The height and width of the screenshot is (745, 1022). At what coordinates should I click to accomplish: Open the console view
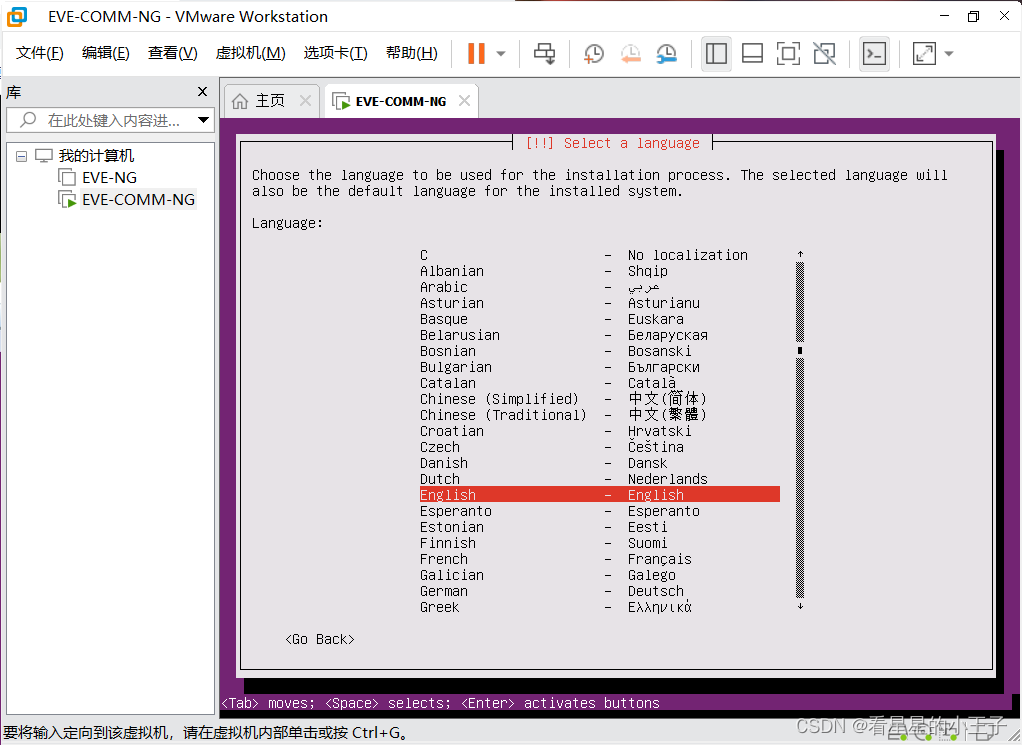tap(874, 53)
